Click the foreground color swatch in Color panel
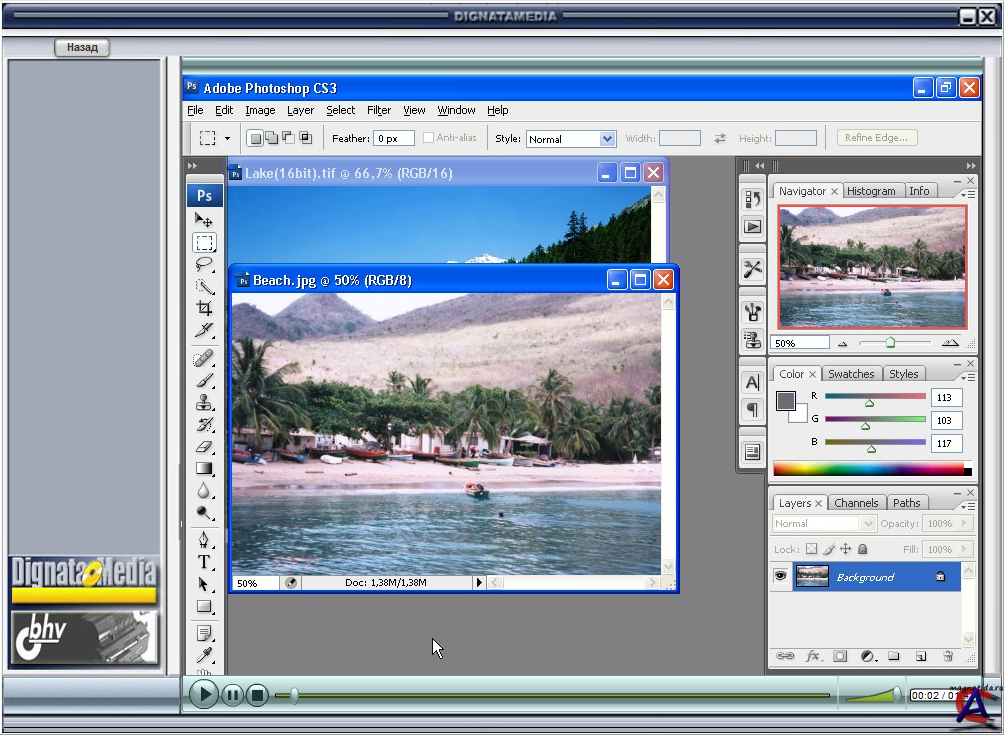The image size is (1004, 735). point(786,400)
